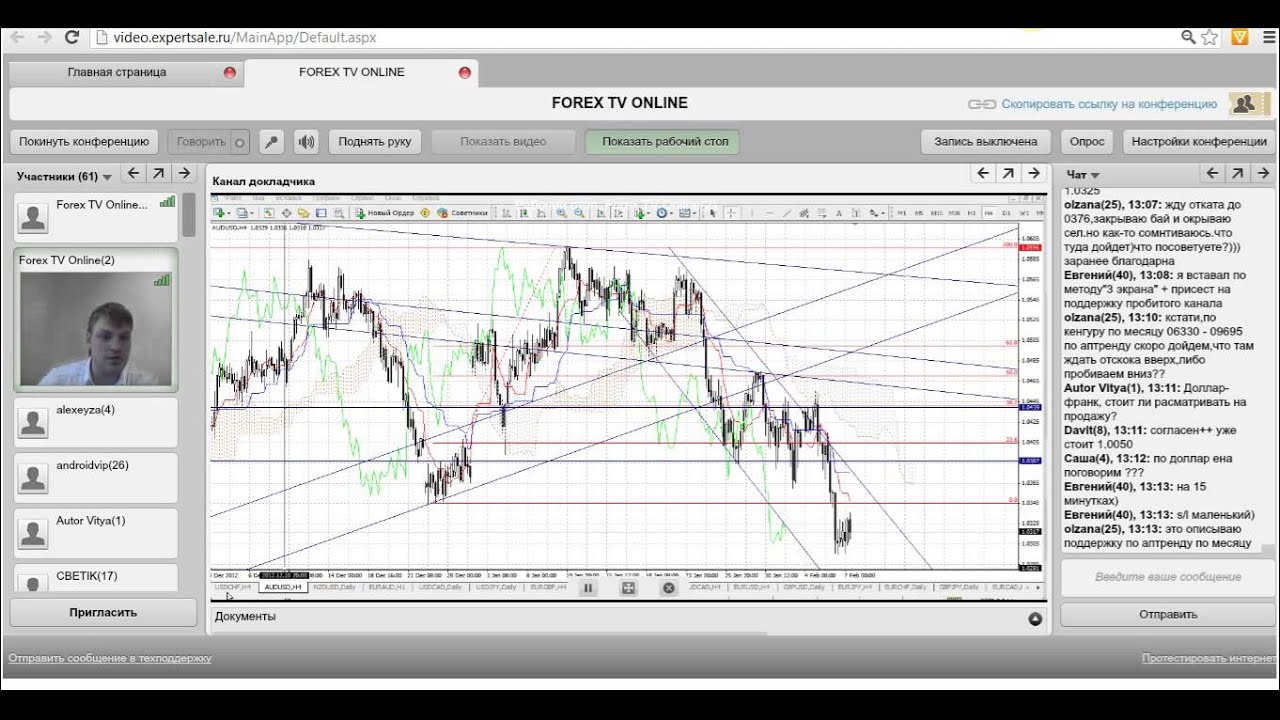Click Протестировать интернет link
The image size is (1280, 720).
coord(1209,658)
